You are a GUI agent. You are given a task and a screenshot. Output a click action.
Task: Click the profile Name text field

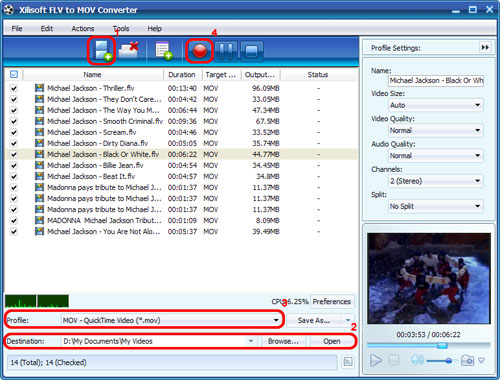point(436,80)
